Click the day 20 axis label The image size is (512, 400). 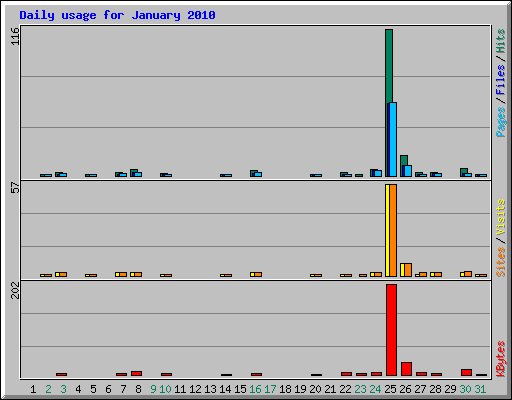(x=315, y=389)
